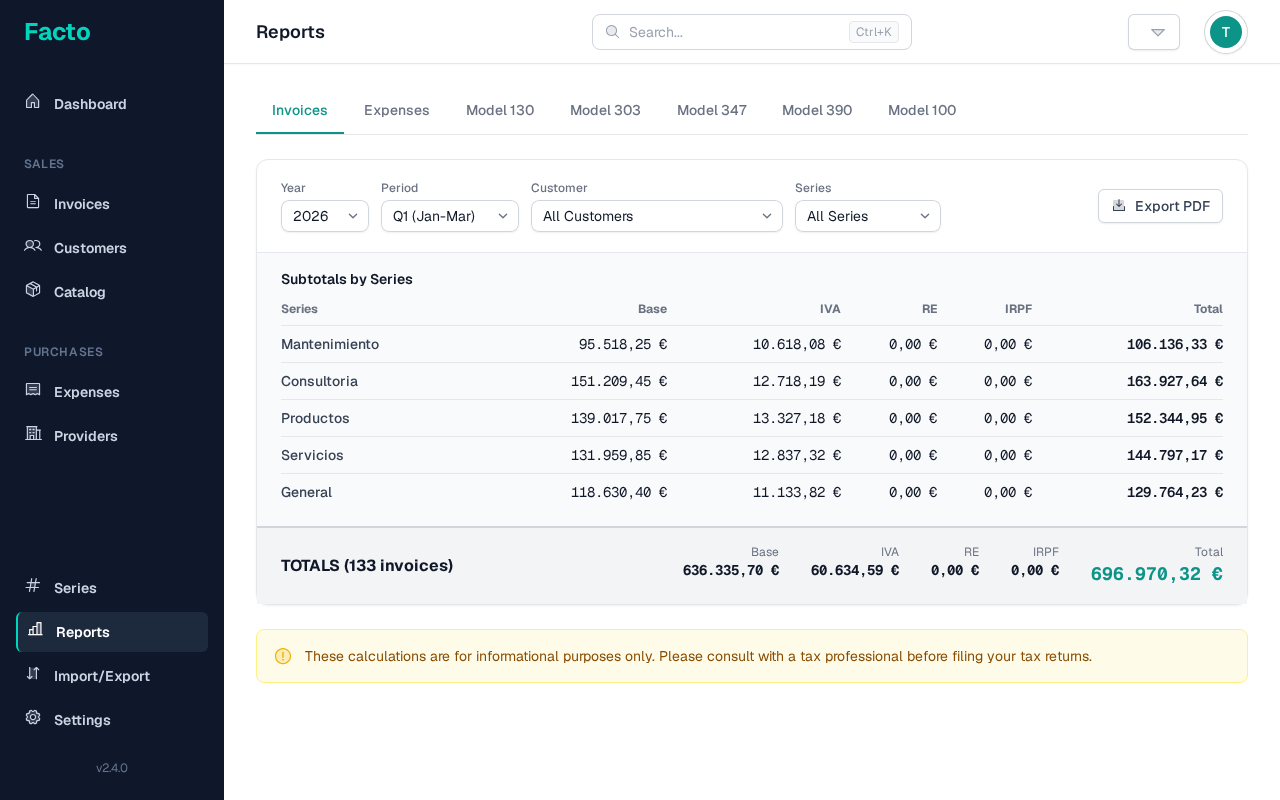Screen dimensions: 1280x800
Task: Open the All Customers dropdown
Action: [657, 216]
